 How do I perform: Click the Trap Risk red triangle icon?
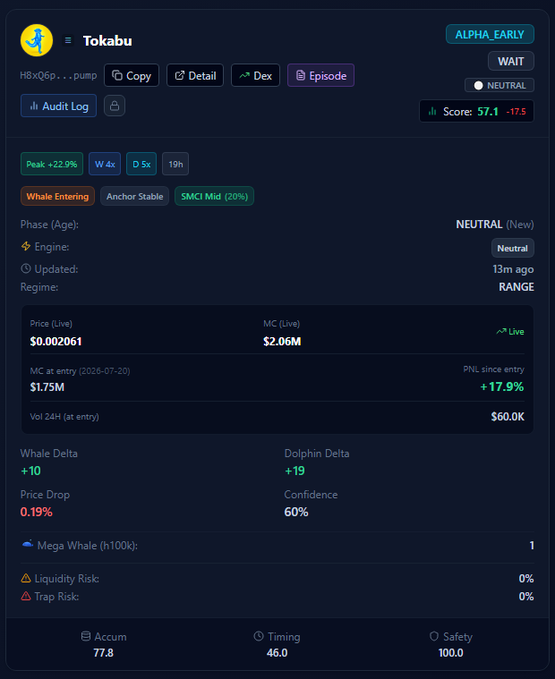[26, 596]
